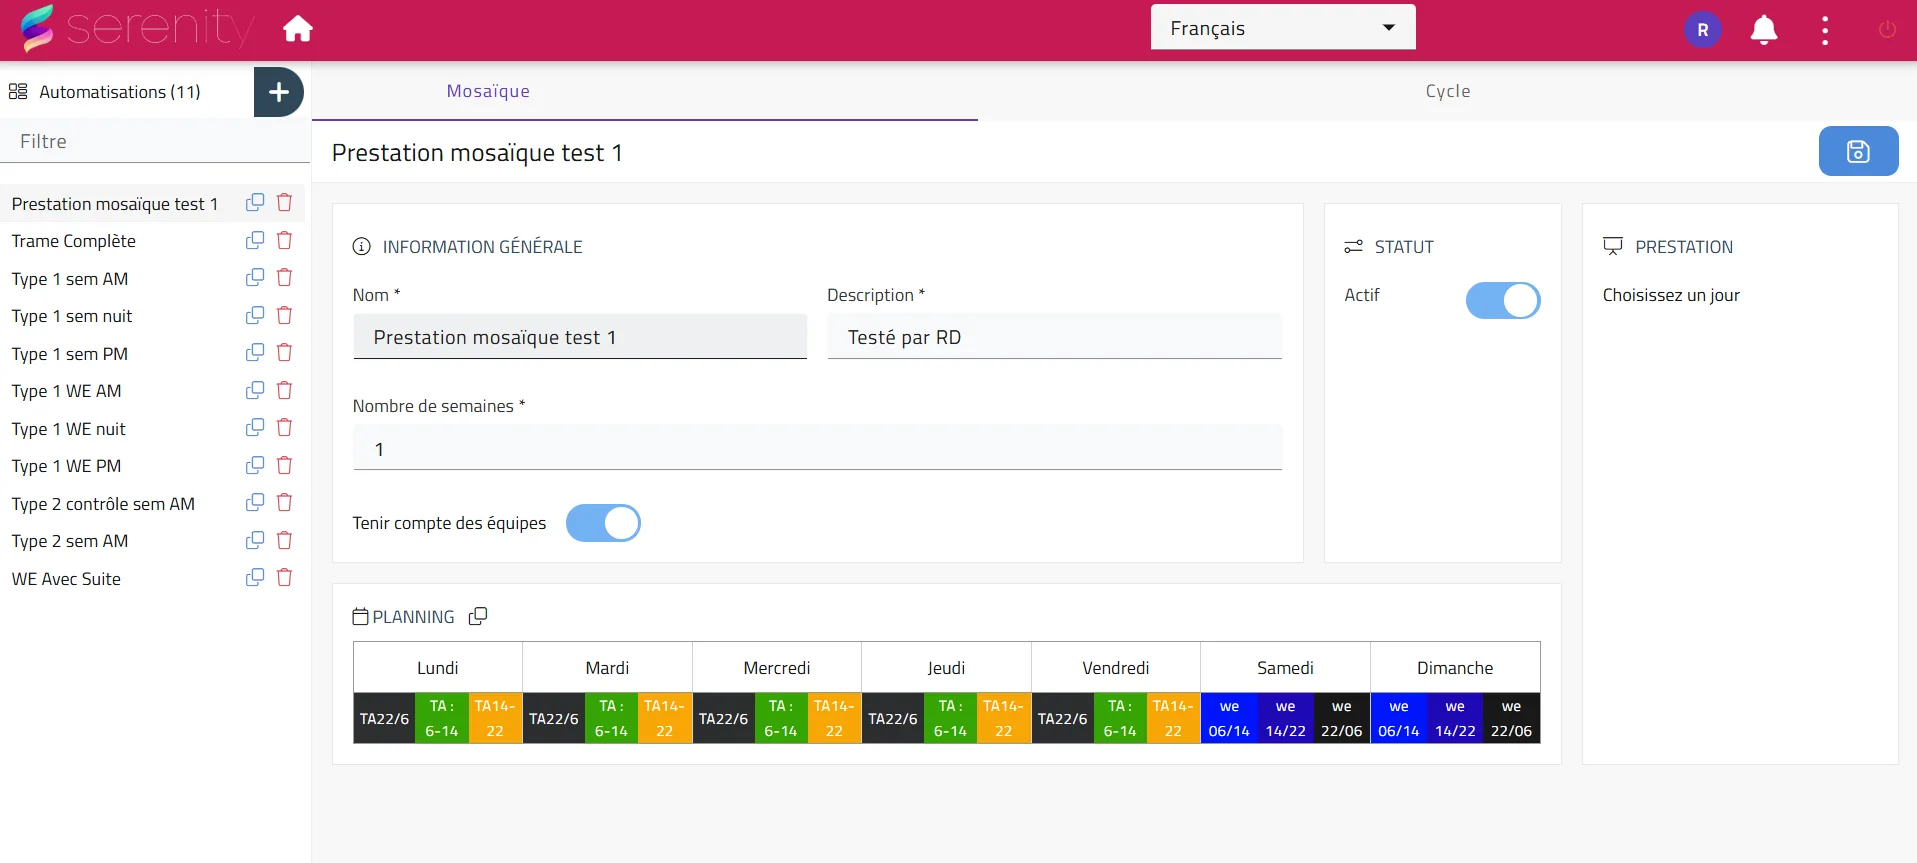Image resolution: width=1917 pixels, height=863 pixels.
Task: Toggle Tenir compte des équipes switch
Action: [x=603, y=523]
